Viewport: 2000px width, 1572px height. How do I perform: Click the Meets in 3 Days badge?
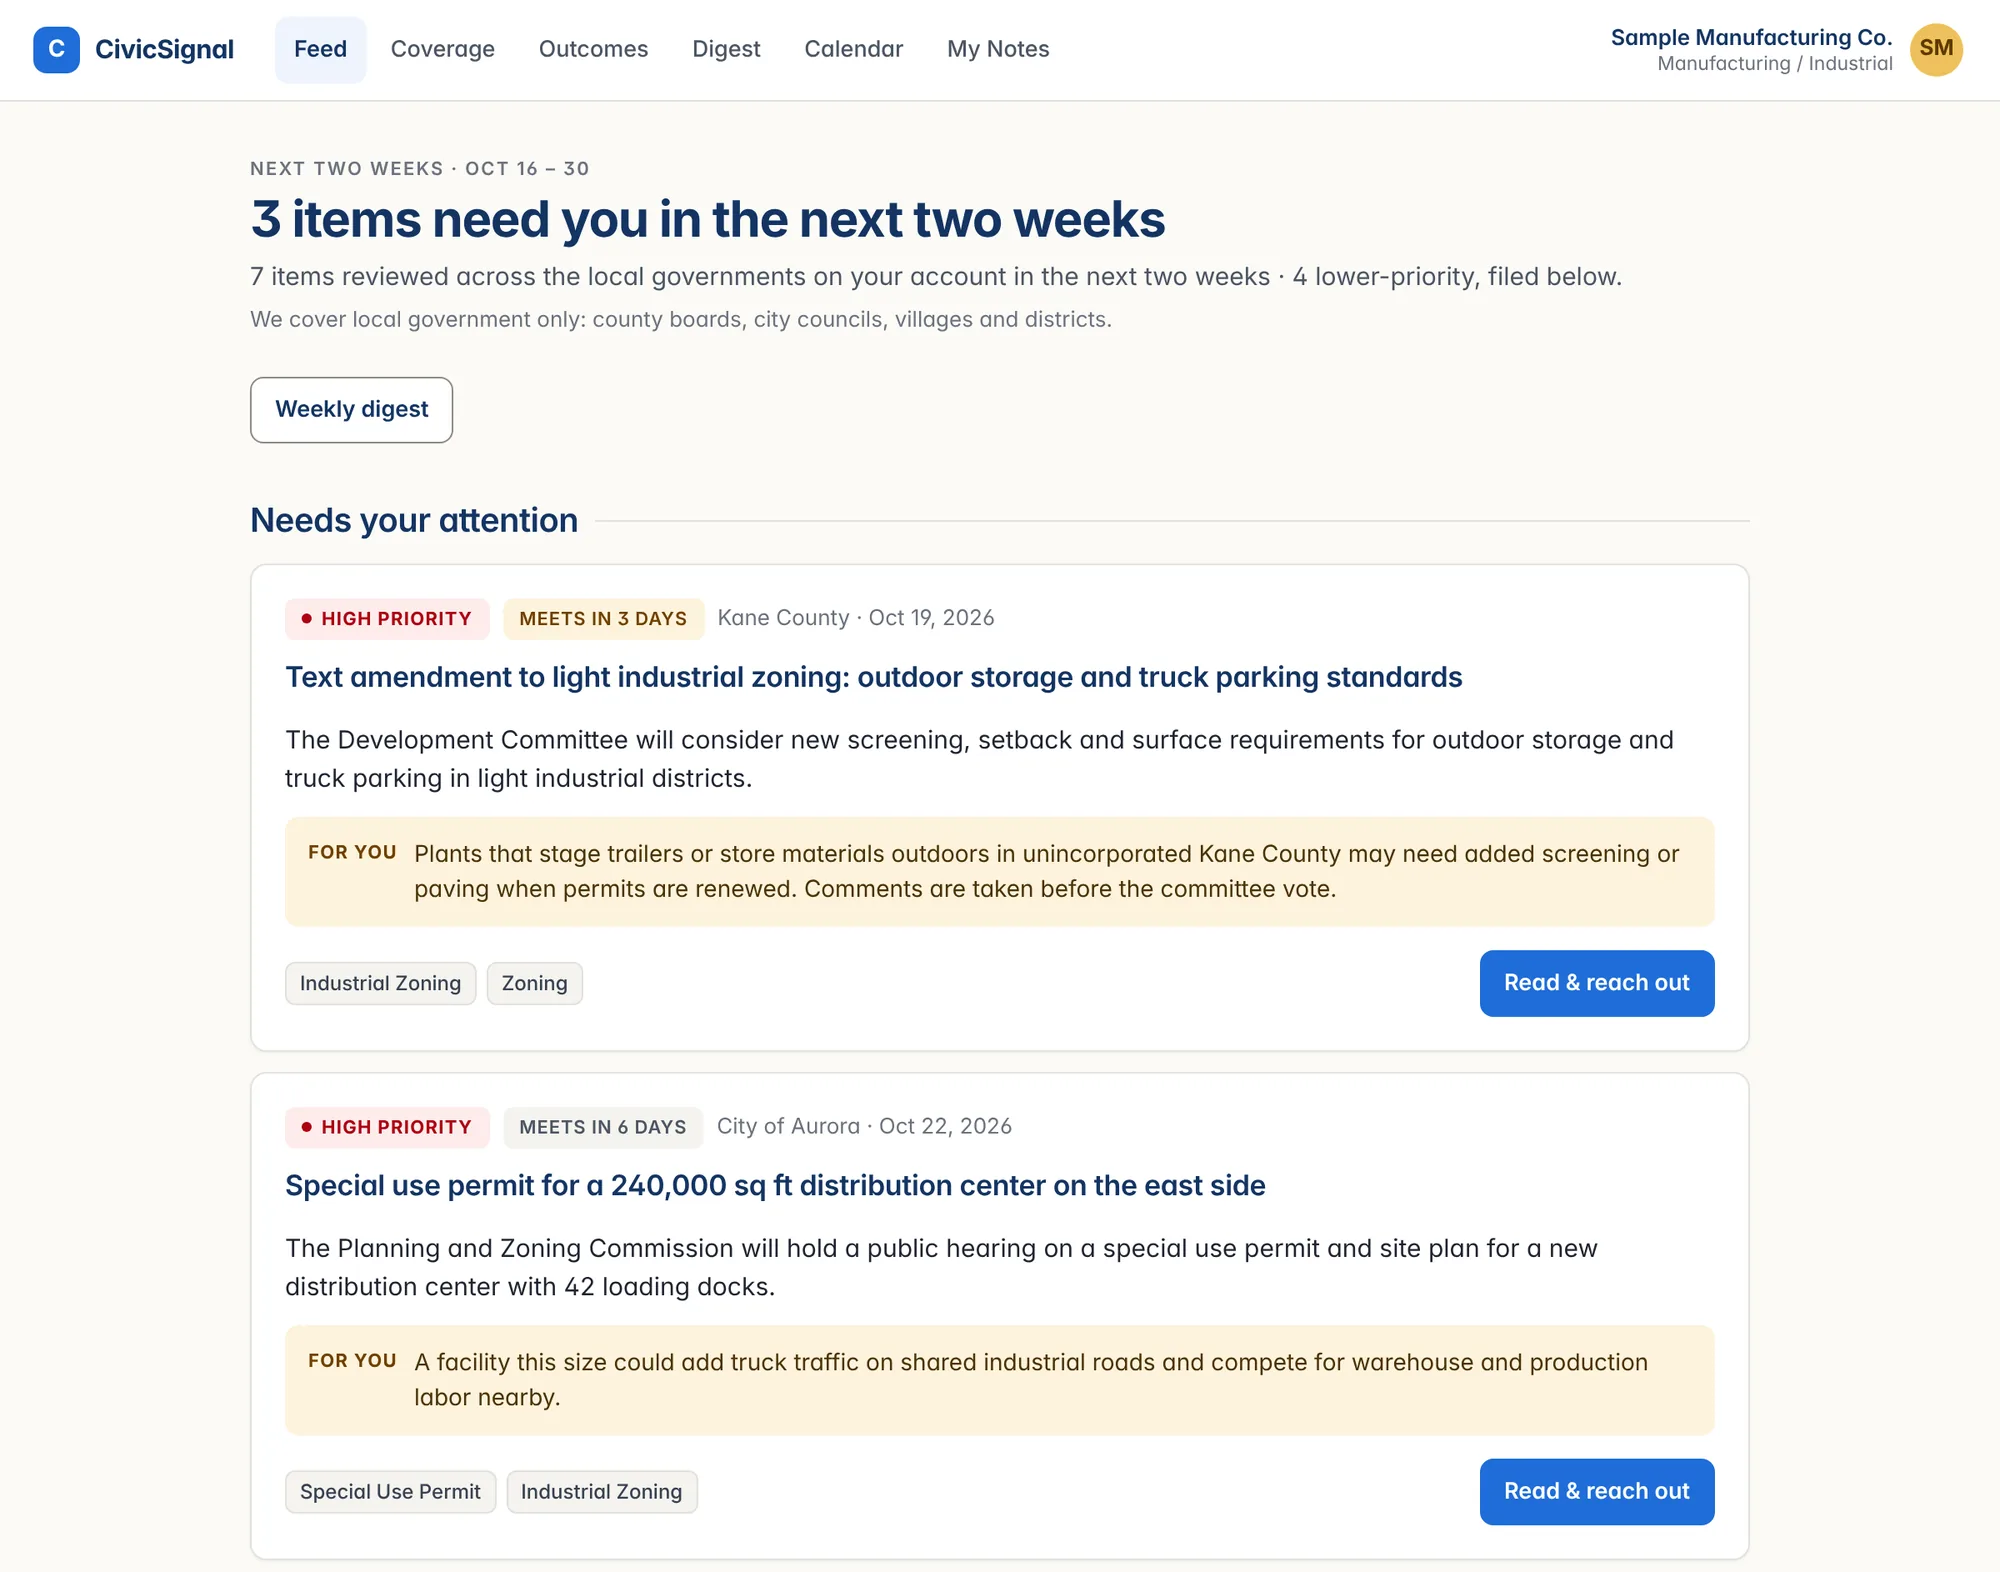click(x=603, y=618)
